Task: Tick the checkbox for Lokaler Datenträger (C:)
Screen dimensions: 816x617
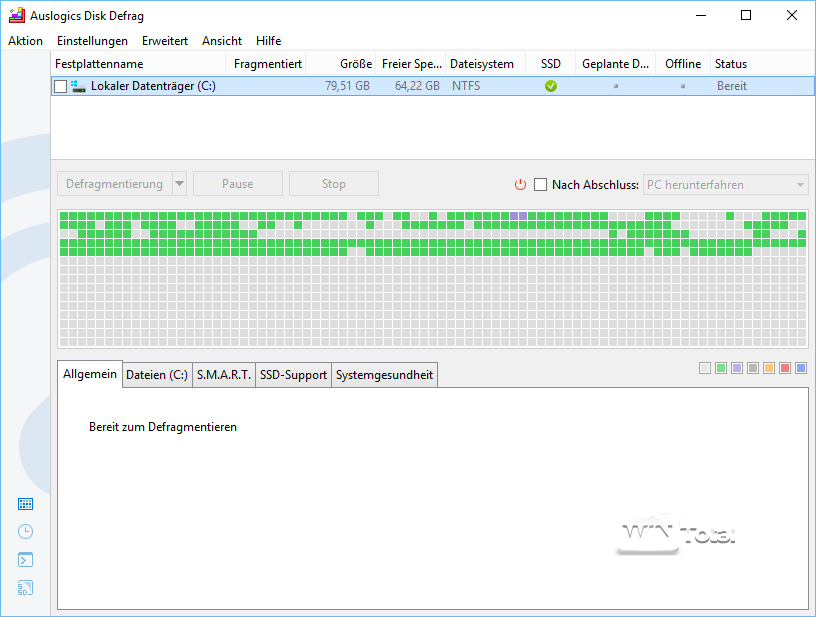Action: click(x=60, y=86)
